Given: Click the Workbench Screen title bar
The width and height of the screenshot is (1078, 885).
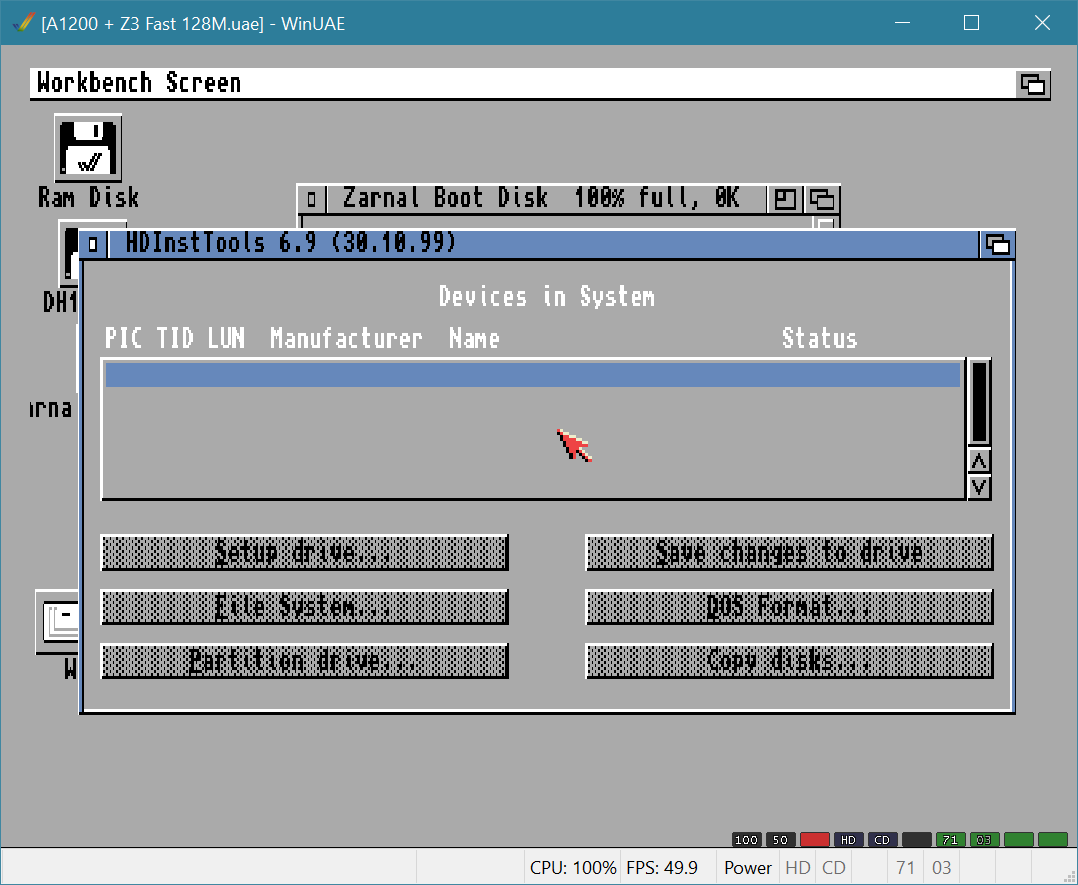Looking at the screenshot, I should [522, 83].
